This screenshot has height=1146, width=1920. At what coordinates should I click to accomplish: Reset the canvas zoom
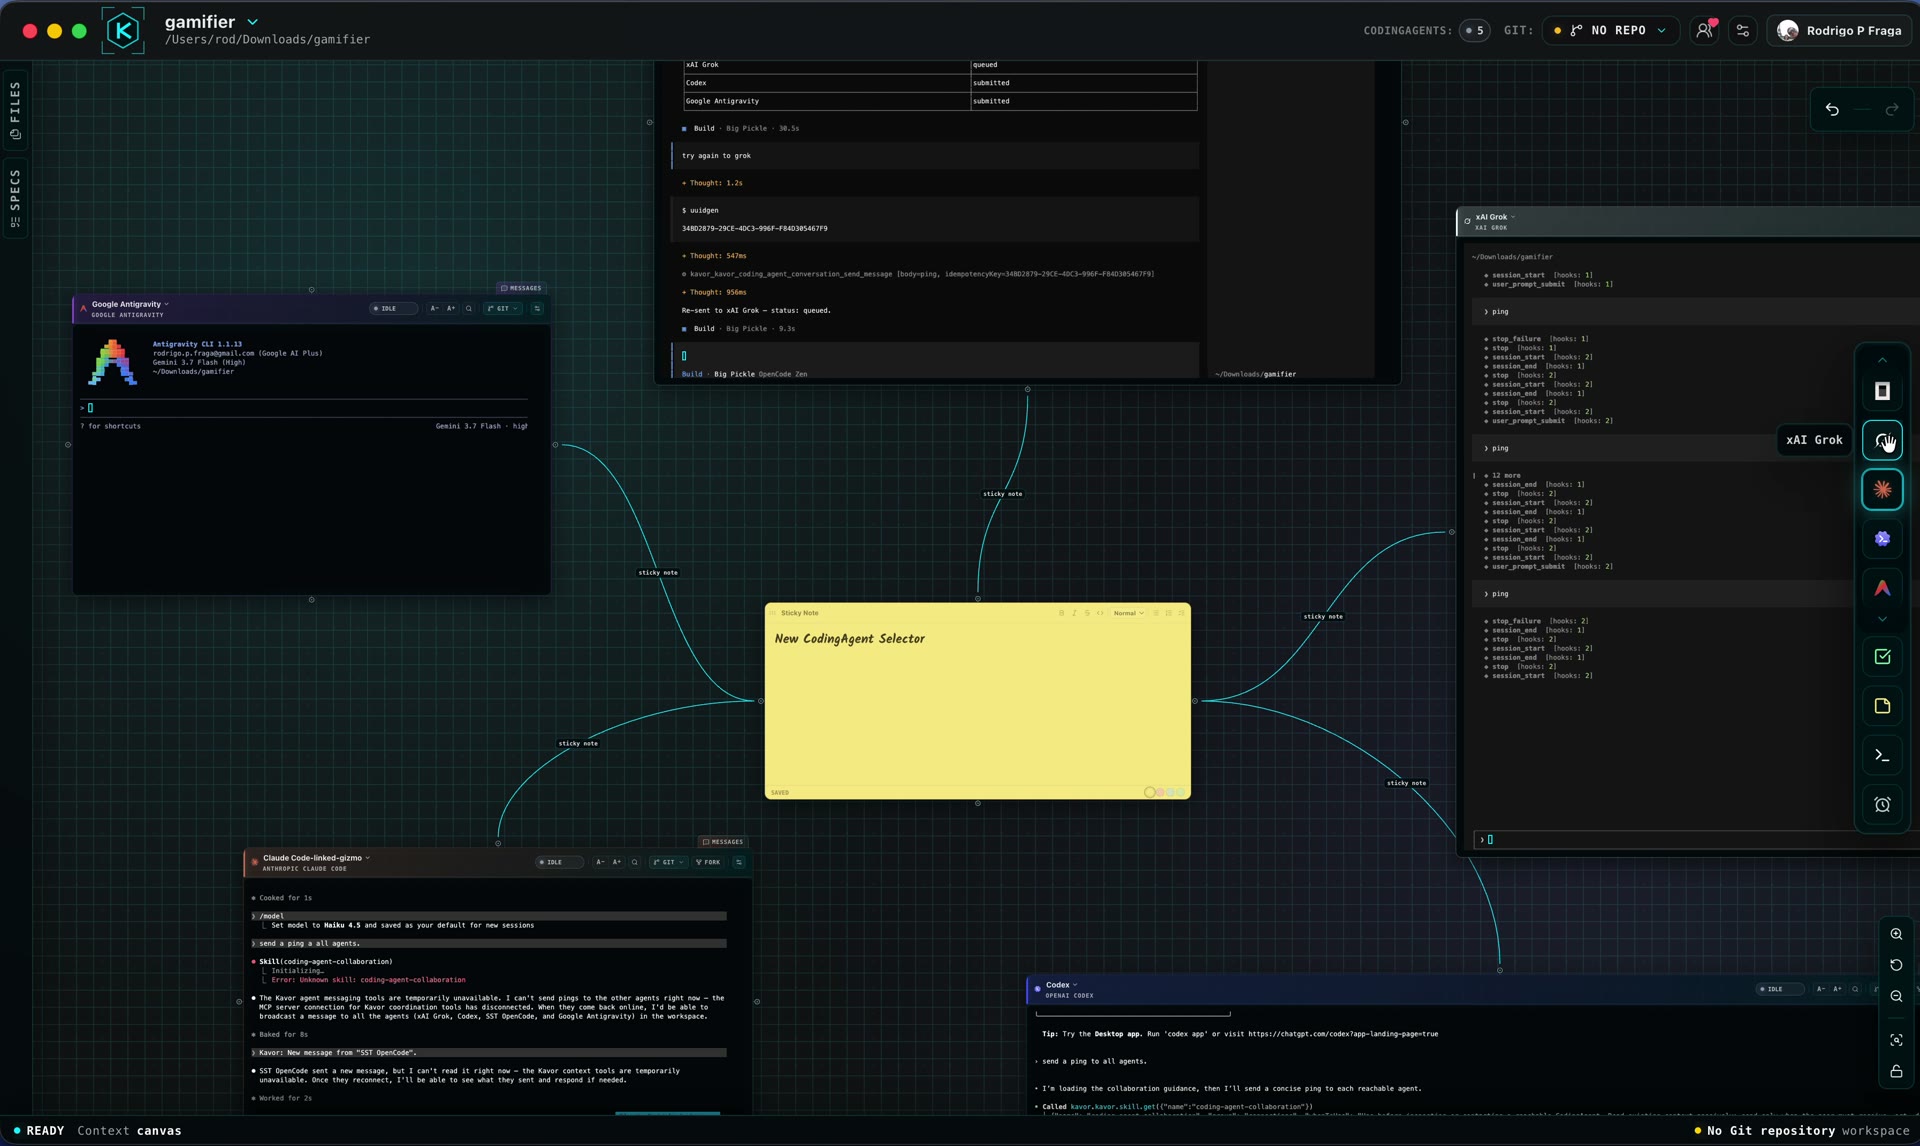(x=1896, y=965)
